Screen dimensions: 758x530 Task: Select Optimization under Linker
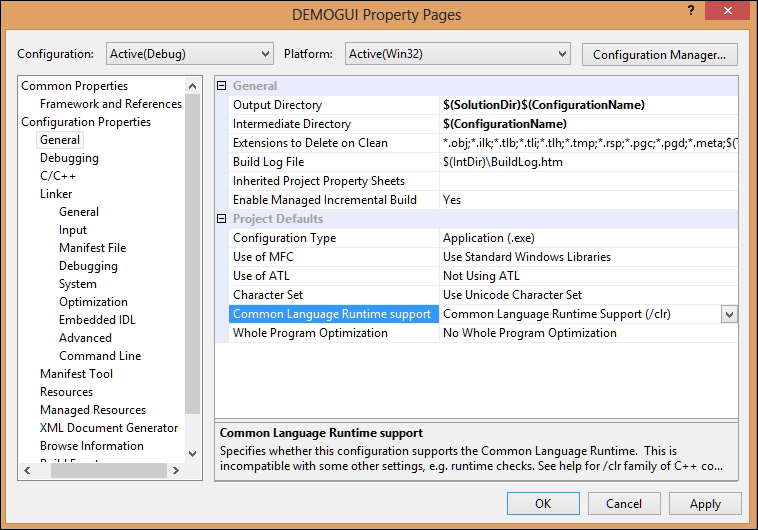click(93, 302)
